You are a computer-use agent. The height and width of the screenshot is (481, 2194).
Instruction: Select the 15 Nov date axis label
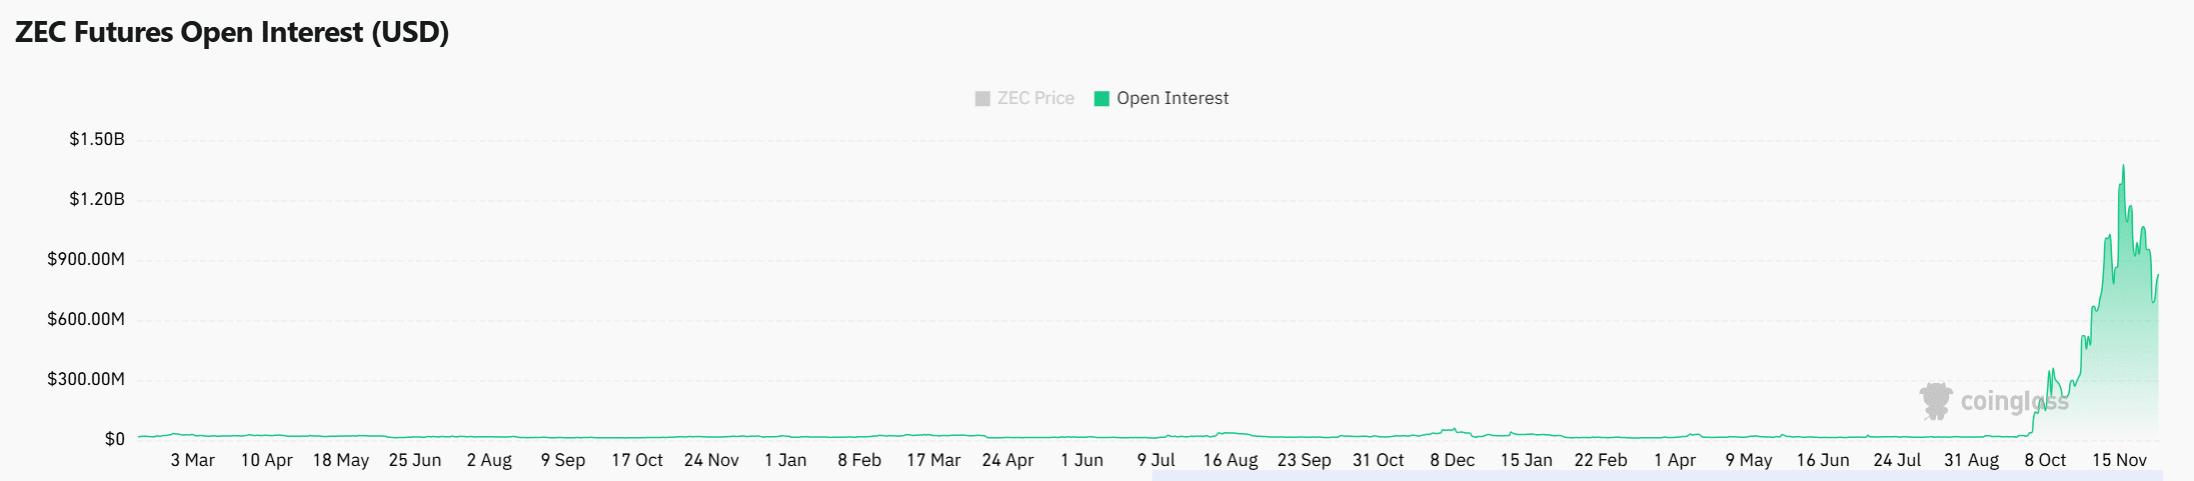2119,460
